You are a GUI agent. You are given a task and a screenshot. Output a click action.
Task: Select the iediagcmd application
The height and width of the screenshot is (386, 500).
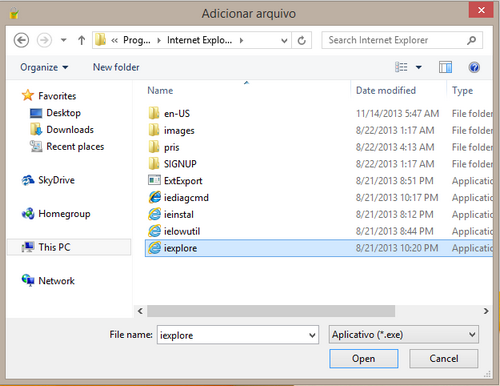click(186, 198)
